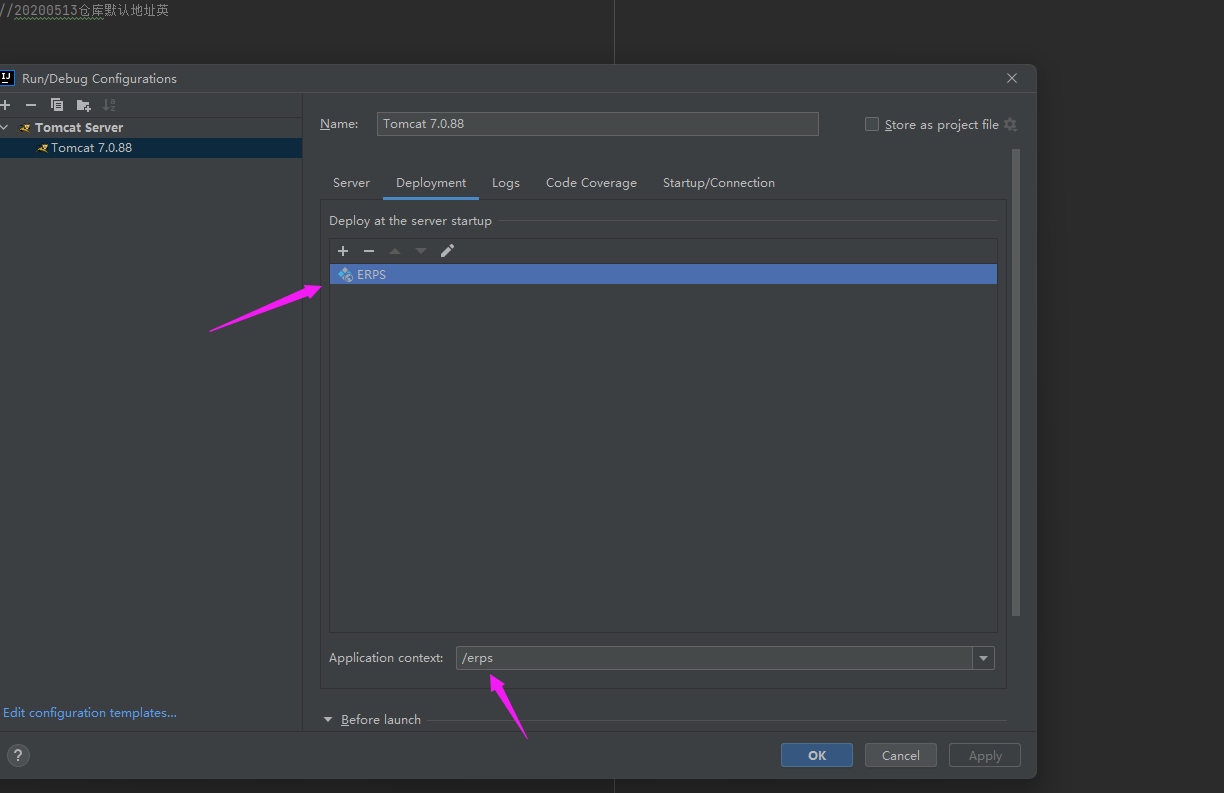Screen dimensions: 1224x793
Task: Go to Code Coverage tab
Action: coord(591,183)
